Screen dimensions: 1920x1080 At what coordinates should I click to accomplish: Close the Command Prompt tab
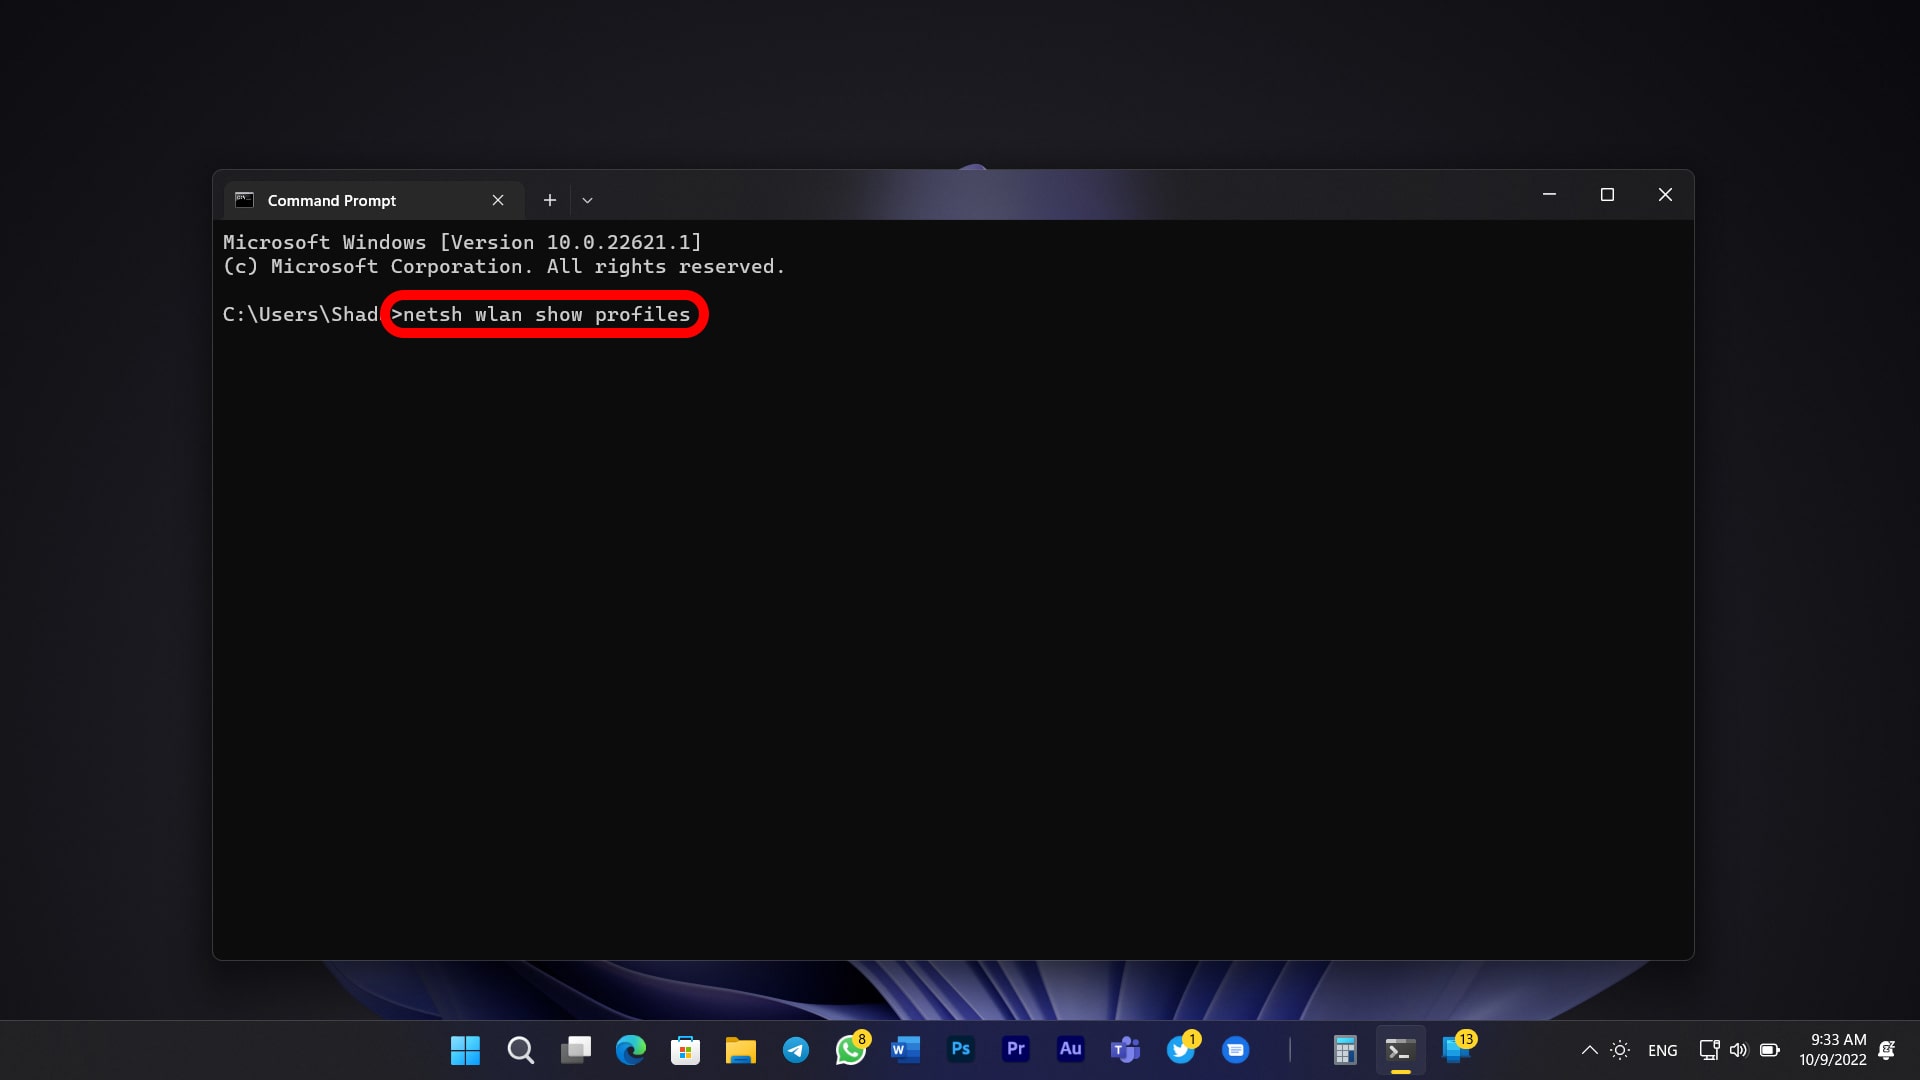click(498, 200)
